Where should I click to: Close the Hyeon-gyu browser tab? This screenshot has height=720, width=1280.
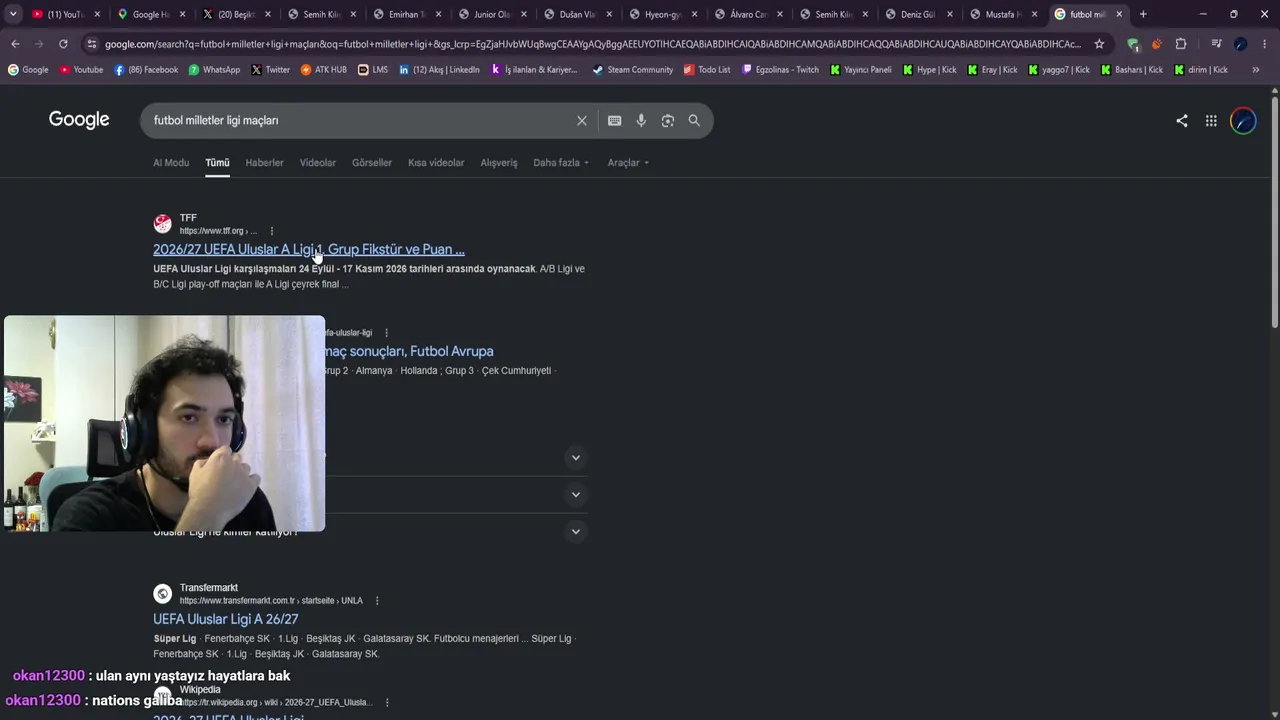click(x=694, y=14)
